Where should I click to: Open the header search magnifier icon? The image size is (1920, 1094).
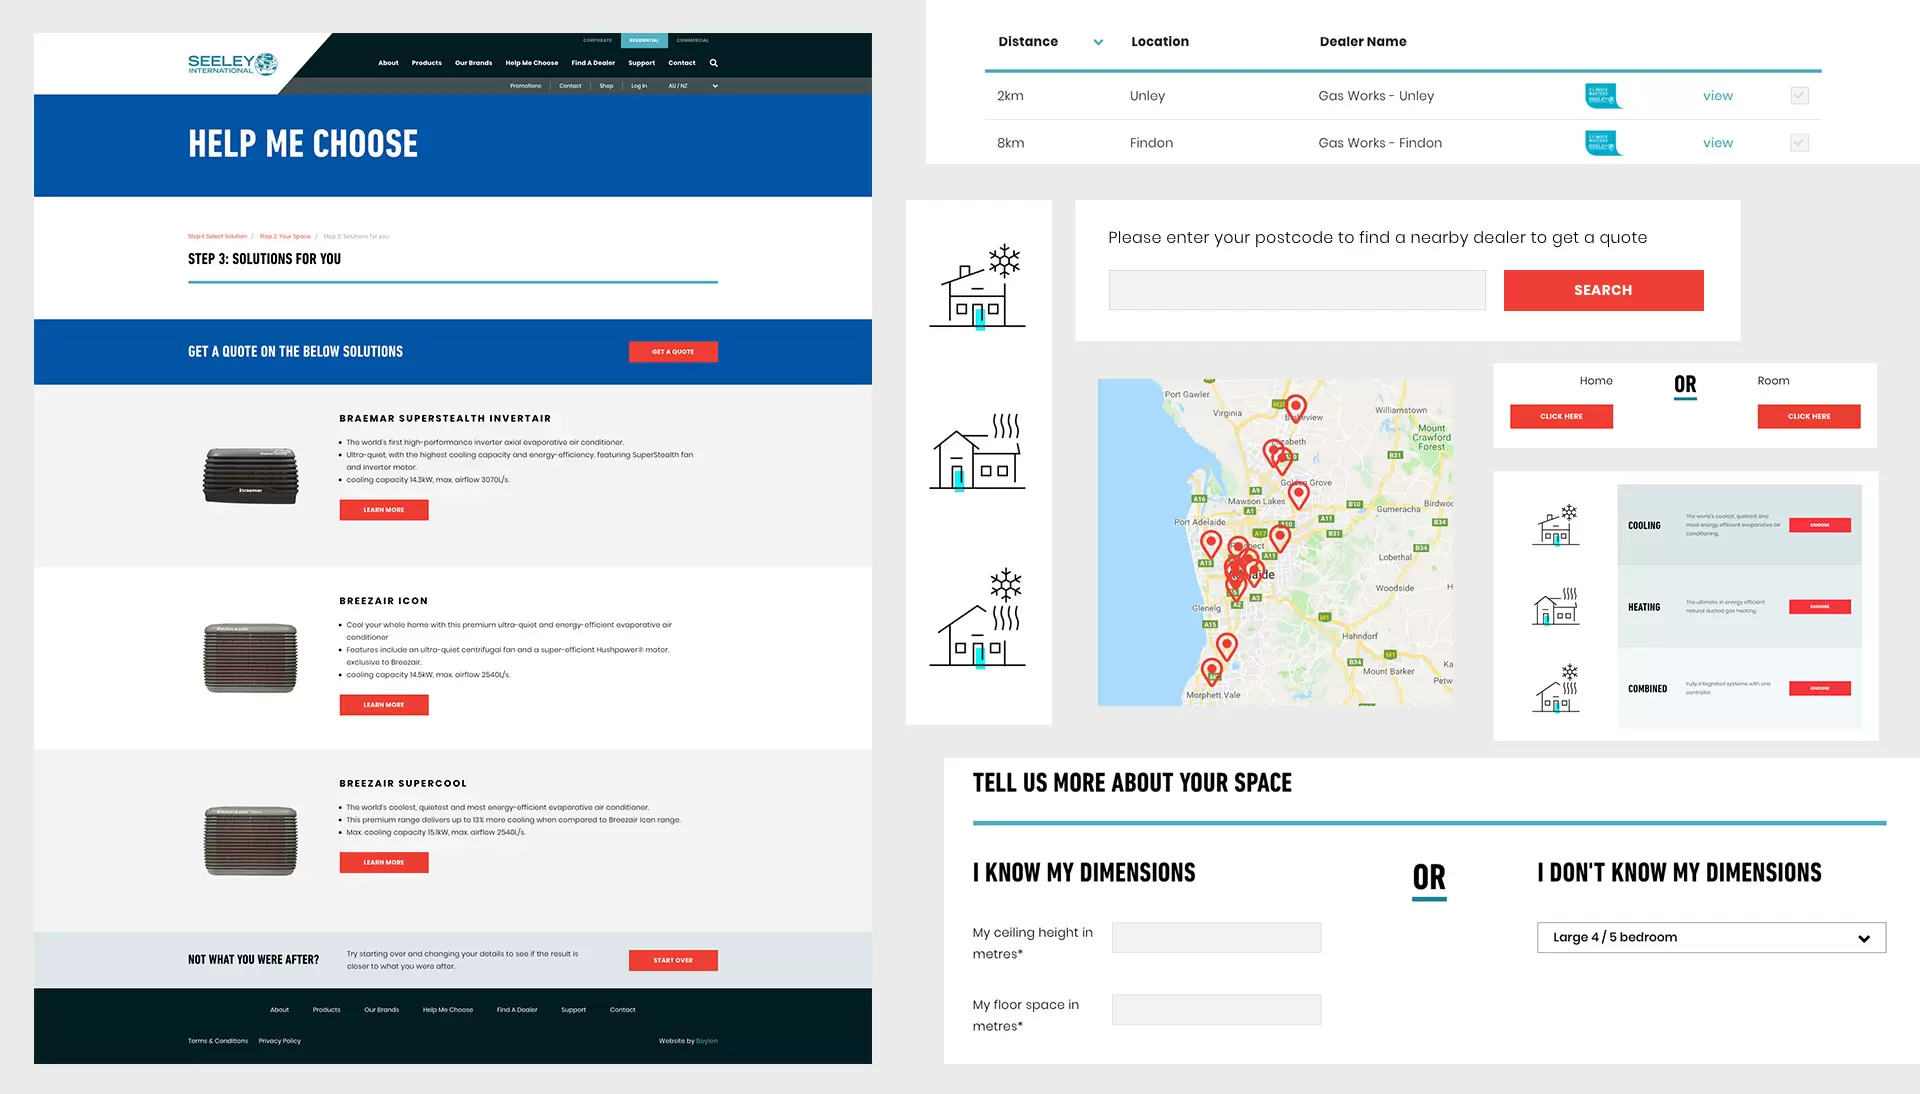click(714, 63)
